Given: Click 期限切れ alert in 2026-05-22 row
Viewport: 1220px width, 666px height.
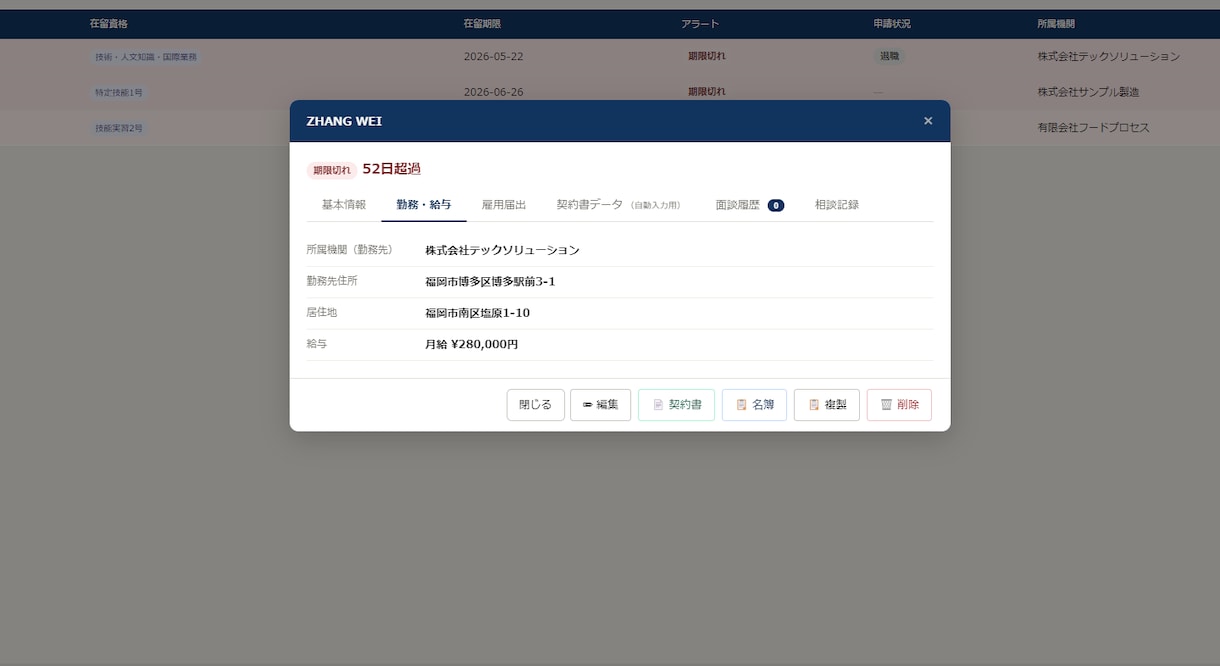Looking at the screenshot, I should click(x=707, y=57).
